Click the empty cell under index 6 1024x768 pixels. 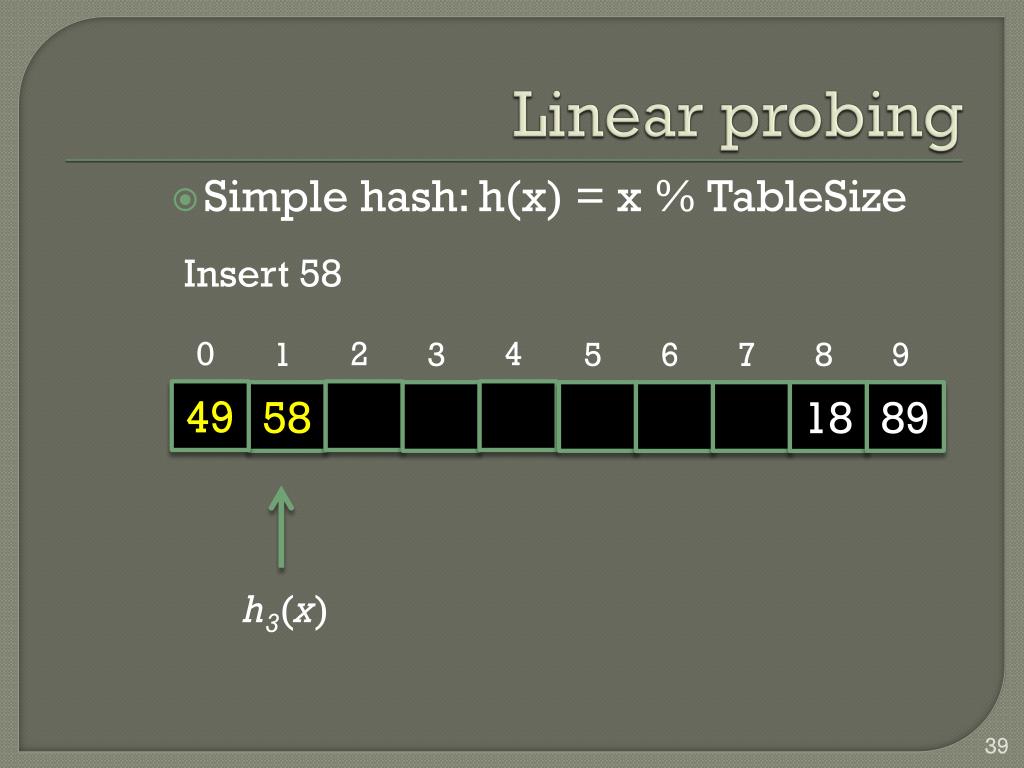pyautogui.click(x=674, y=417)
